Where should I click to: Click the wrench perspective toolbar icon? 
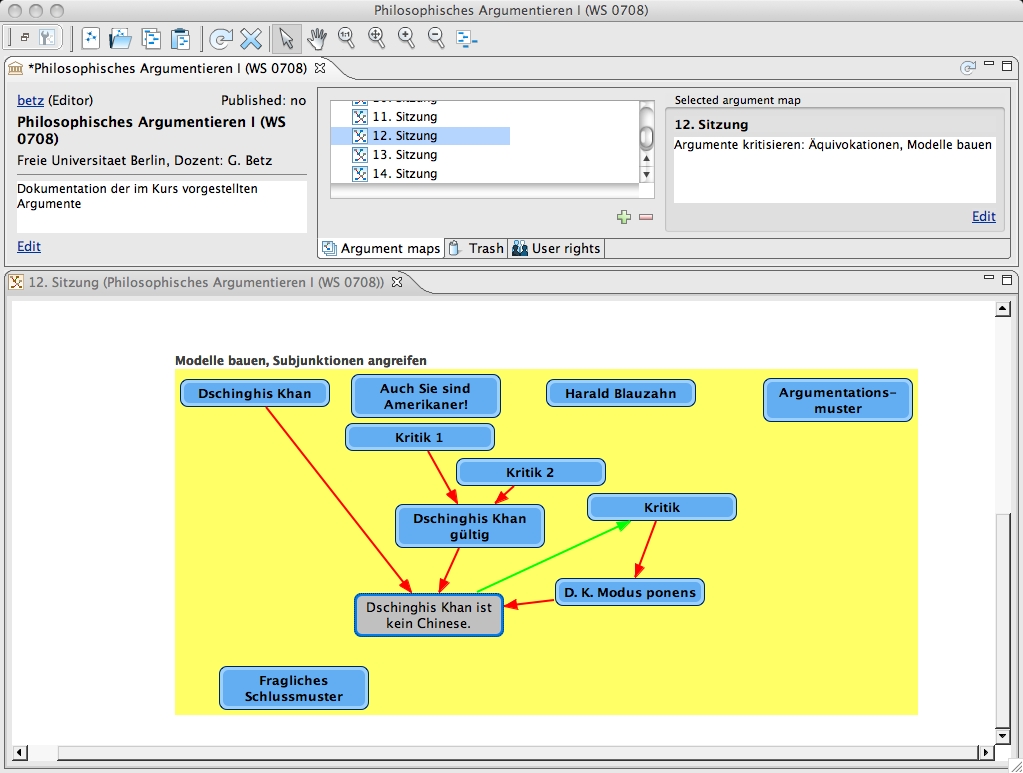coord(47,38)
